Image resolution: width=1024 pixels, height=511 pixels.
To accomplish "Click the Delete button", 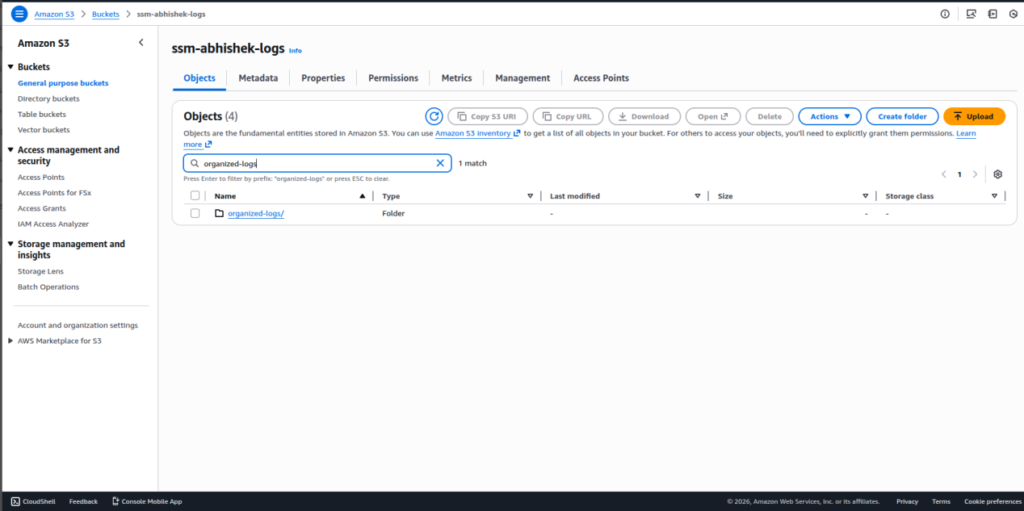I will coord(769,116).
